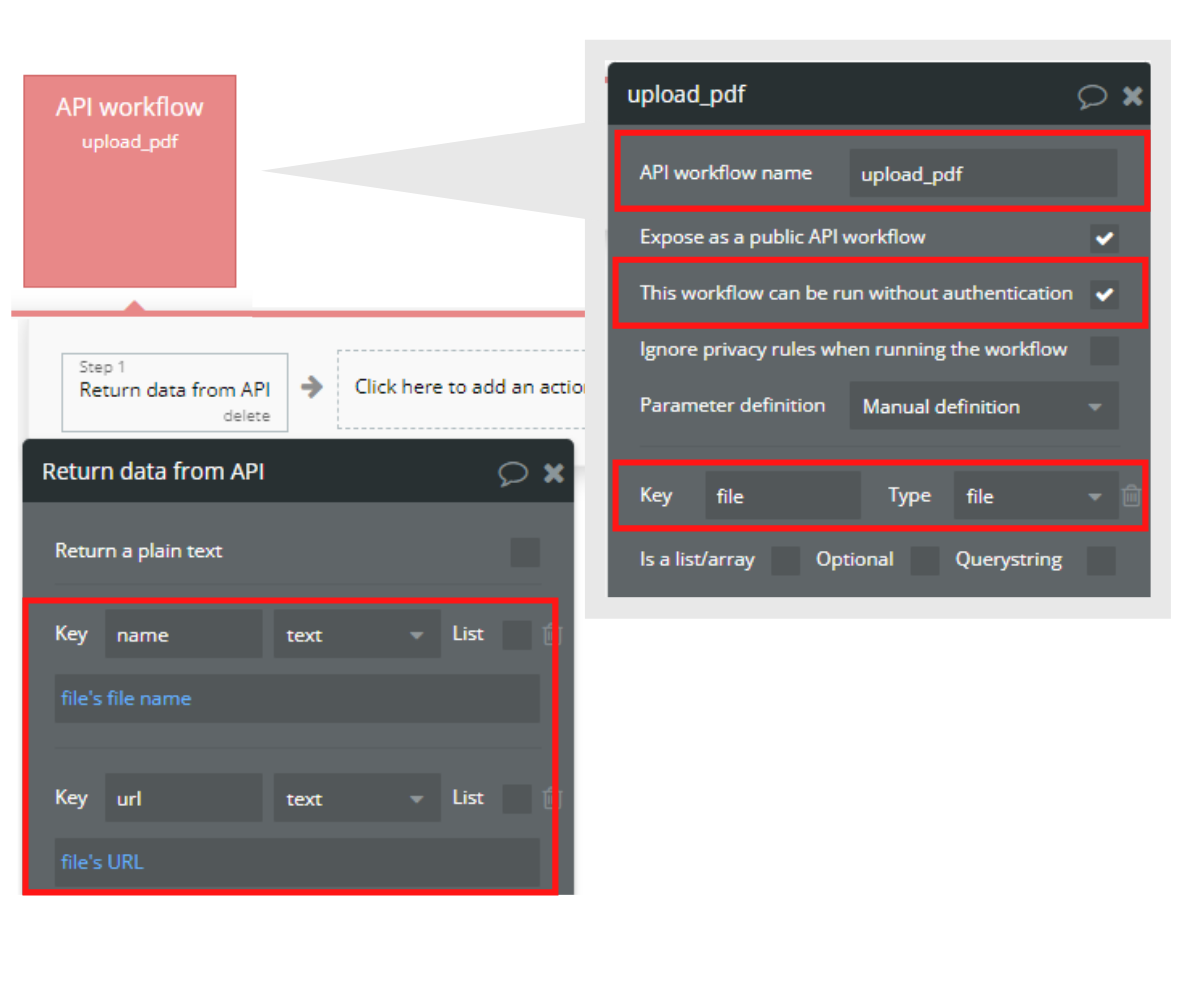Check the Optional parameter box

[925, 560]
